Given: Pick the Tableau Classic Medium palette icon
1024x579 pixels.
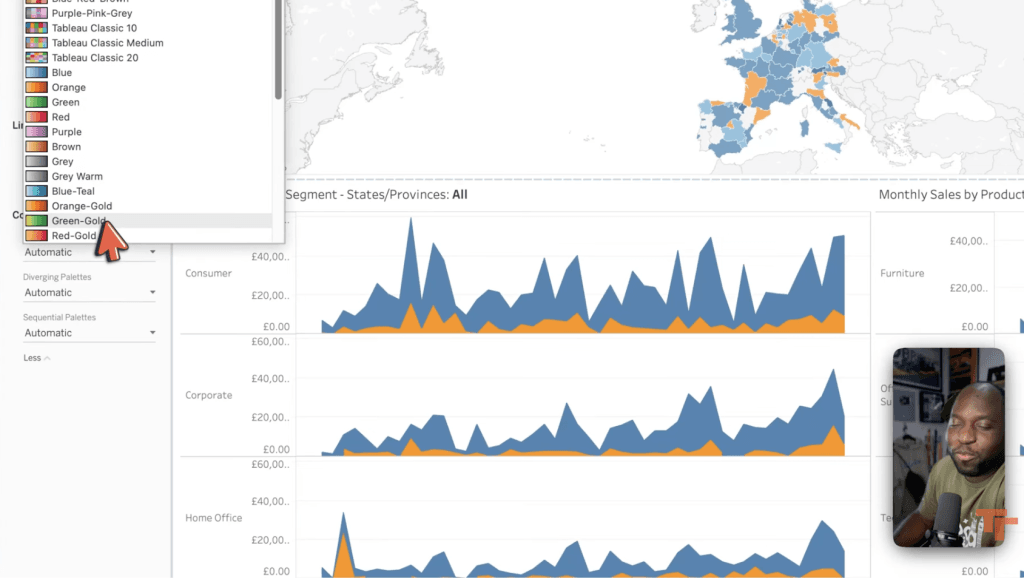Looking at the screenshot, I should [36, 43].
